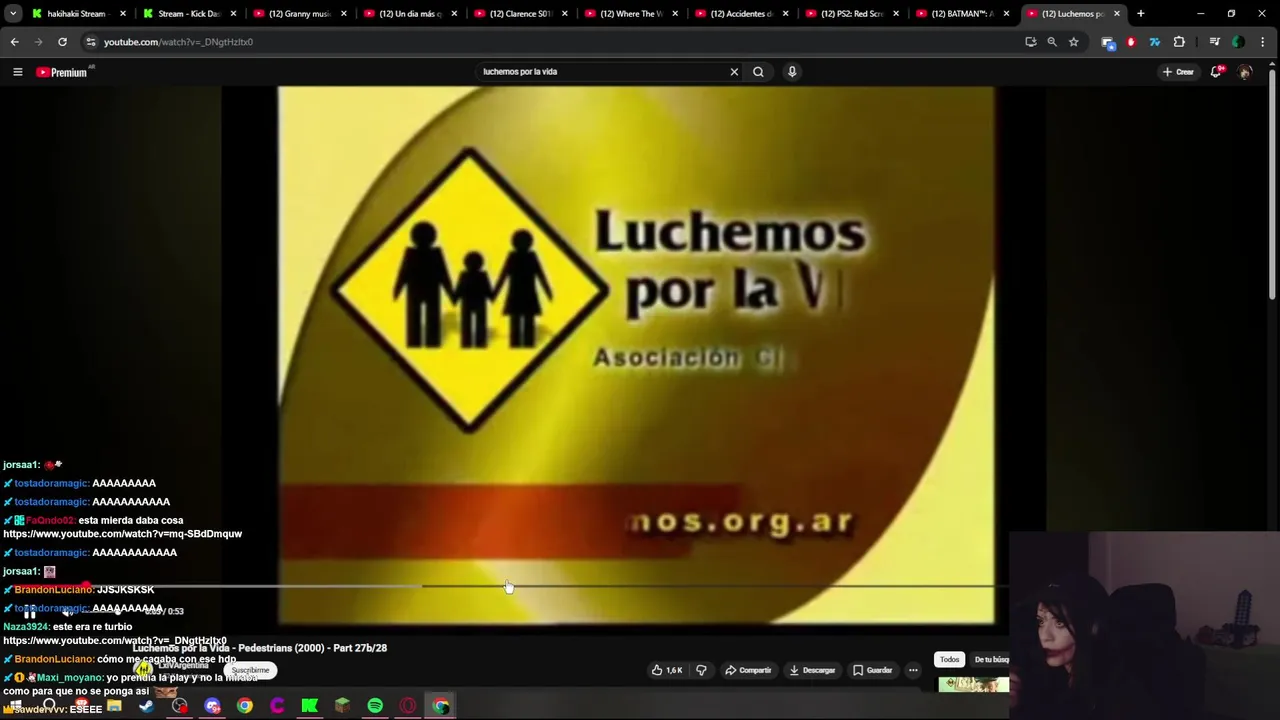The height and width of the screenshot is (720, 1280).
Task: Open Chrome three-dot menu
Action: click(1263, 42)
